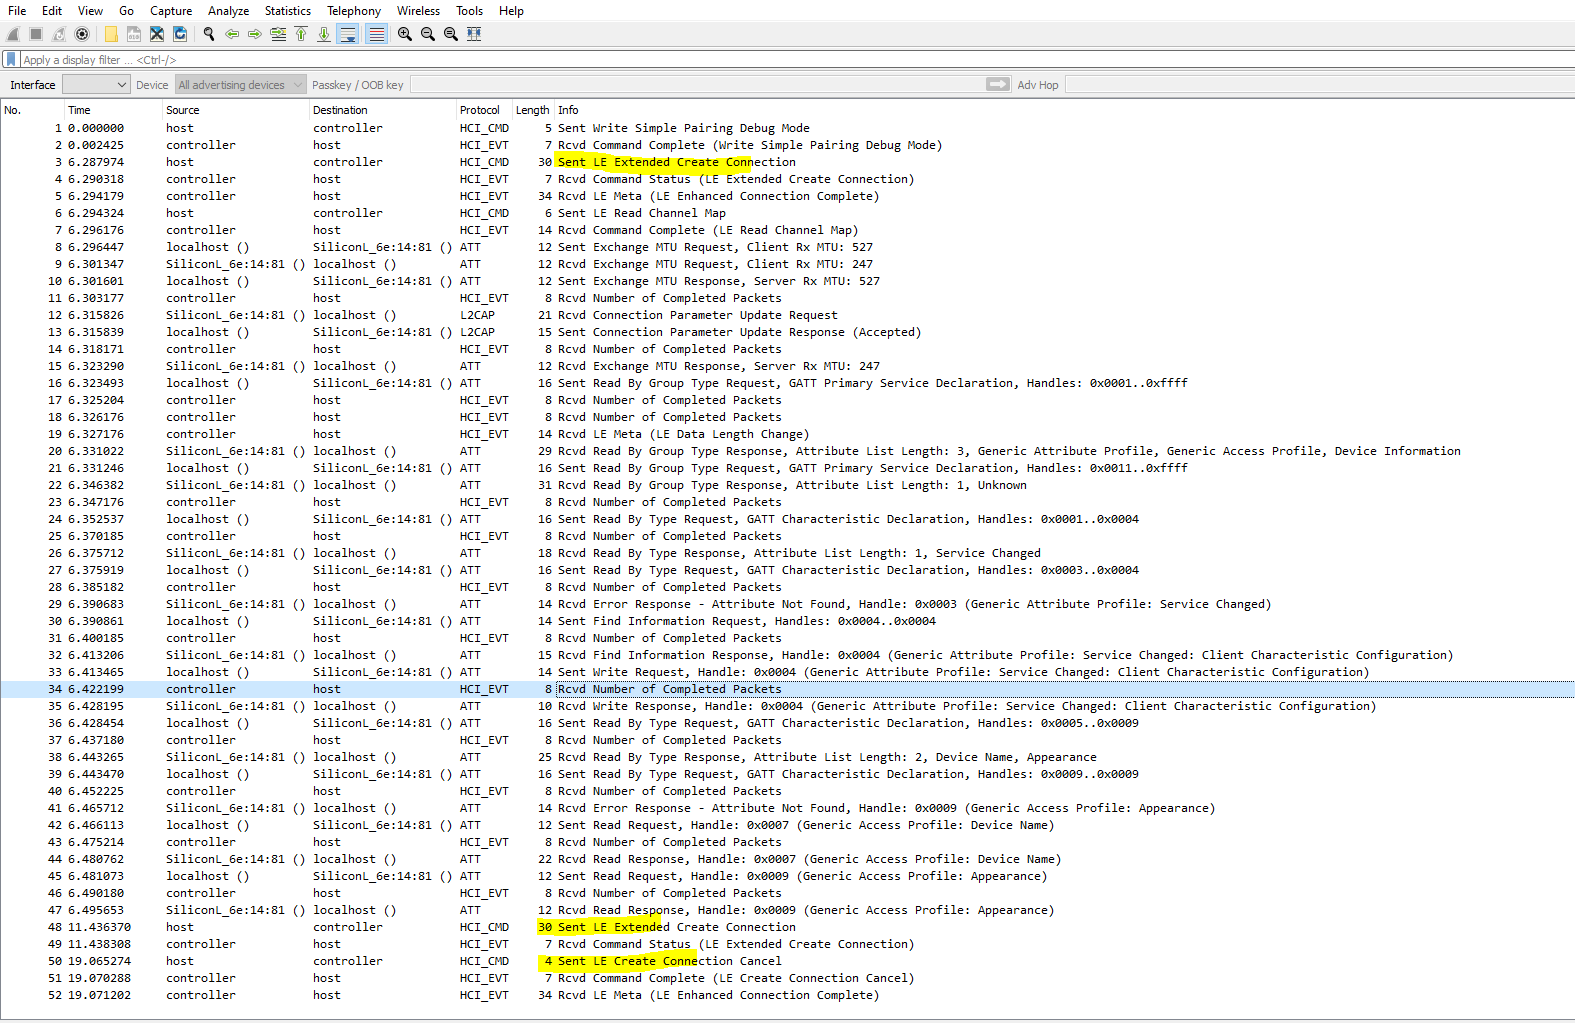Open the Analyze menu
The width and height of the screenshot is (1575, 1023).
pos(229,11)
